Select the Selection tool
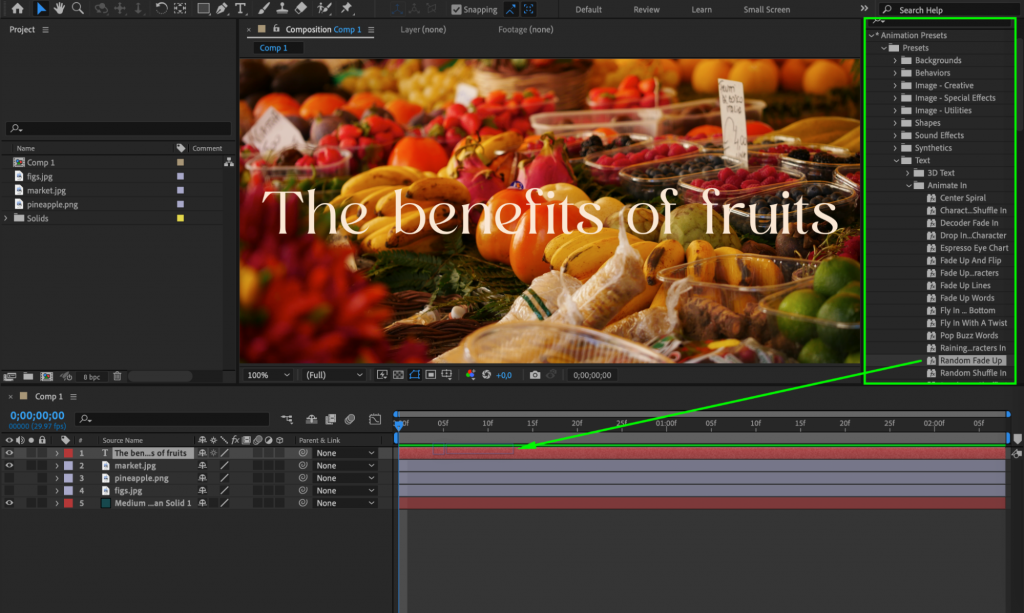The height and width of the screenshot is (613, 1024). (x=40, y=9)
